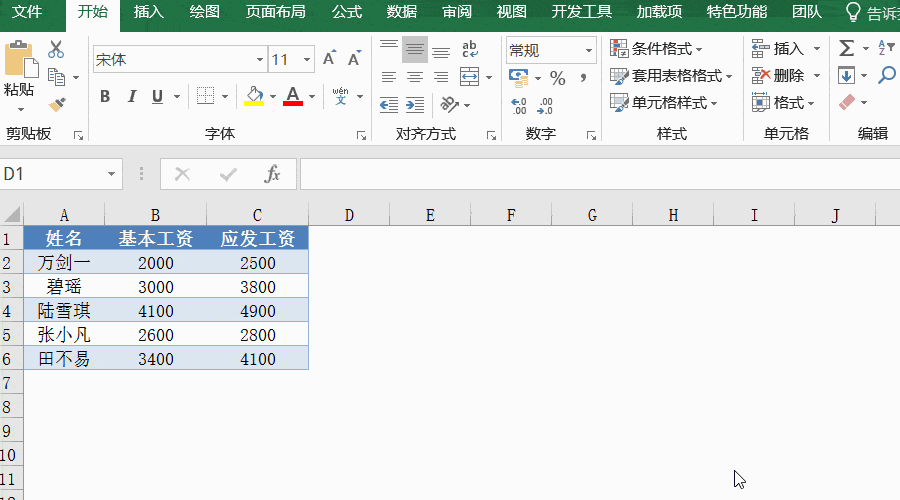Toggle Wrap Text (ab icon)

470,49
